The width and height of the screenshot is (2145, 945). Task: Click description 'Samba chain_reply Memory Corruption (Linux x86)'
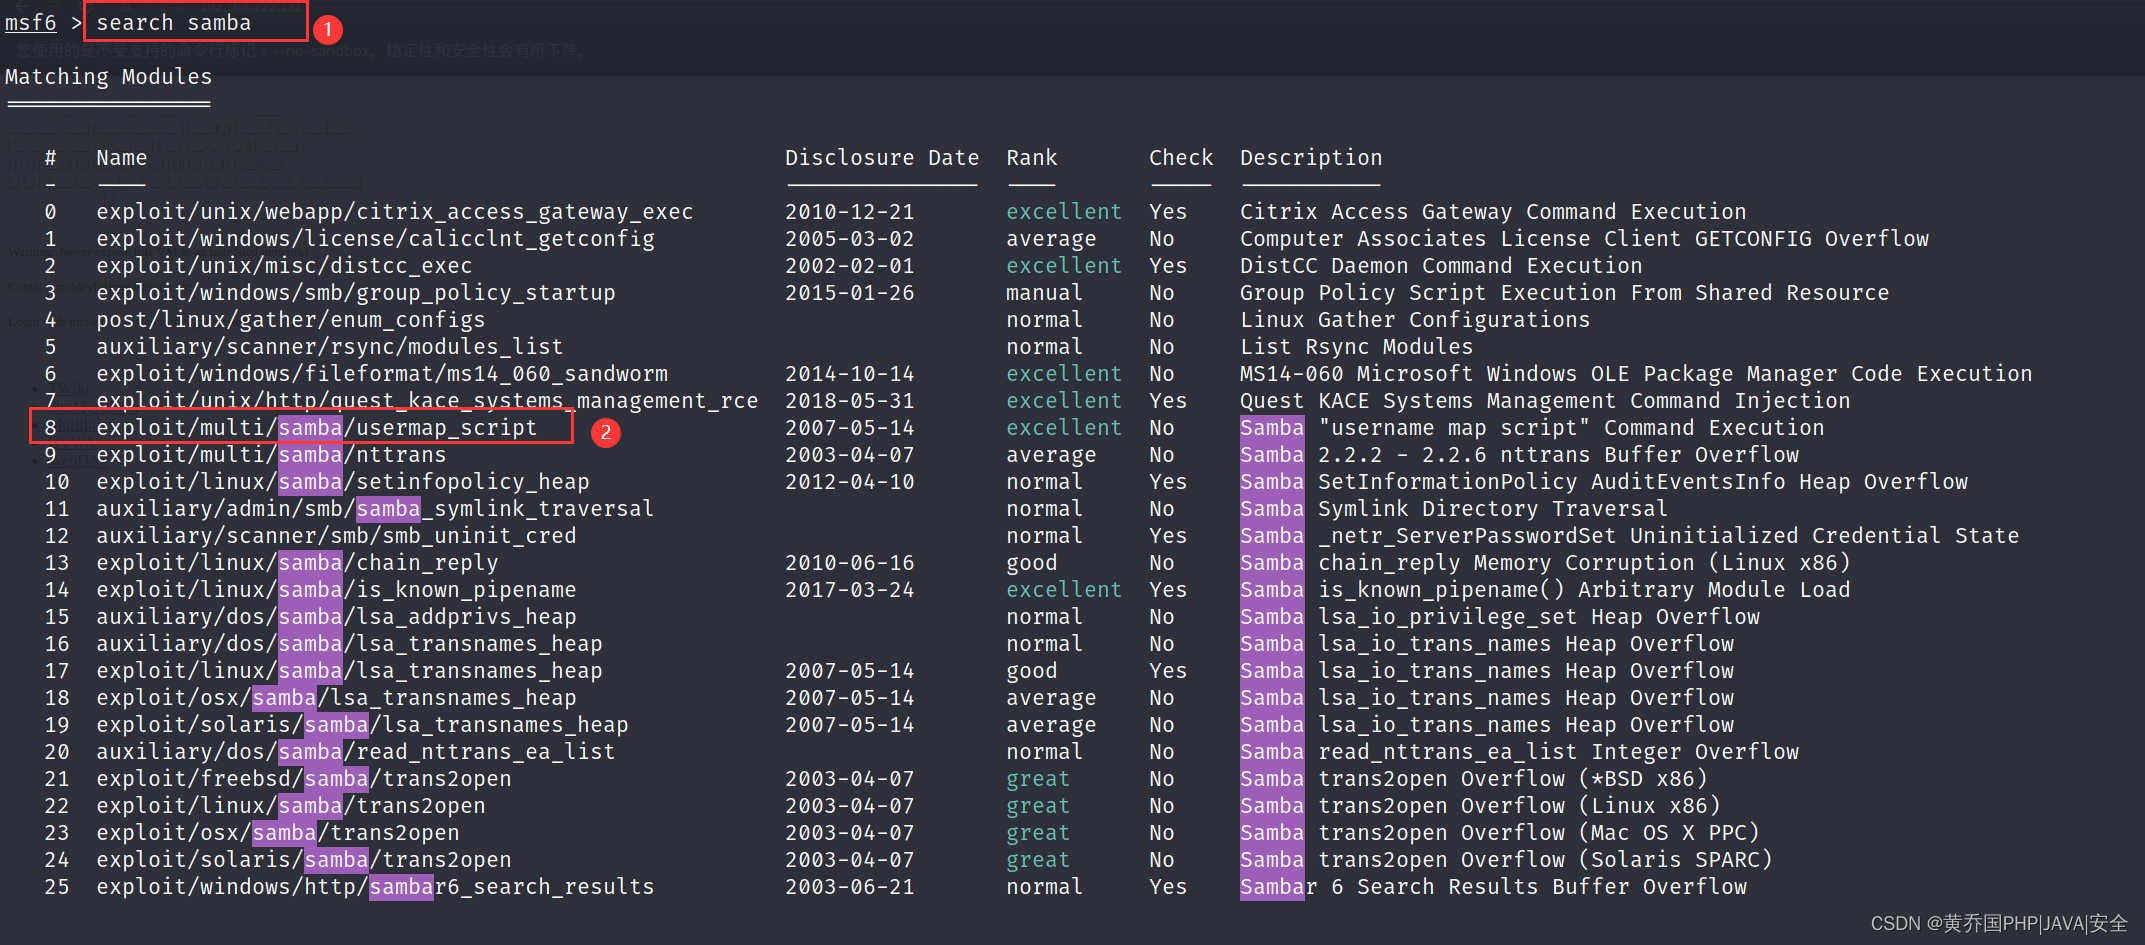[1545, 563]
